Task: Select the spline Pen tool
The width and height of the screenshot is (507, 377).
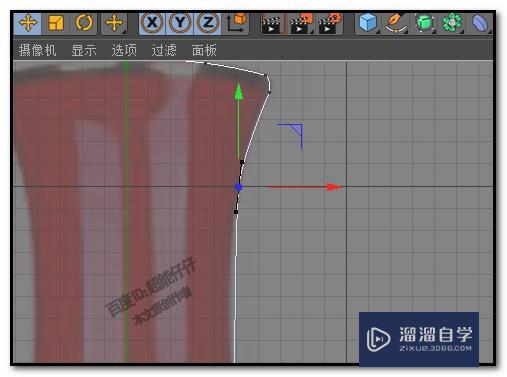Action: point(396,23)
